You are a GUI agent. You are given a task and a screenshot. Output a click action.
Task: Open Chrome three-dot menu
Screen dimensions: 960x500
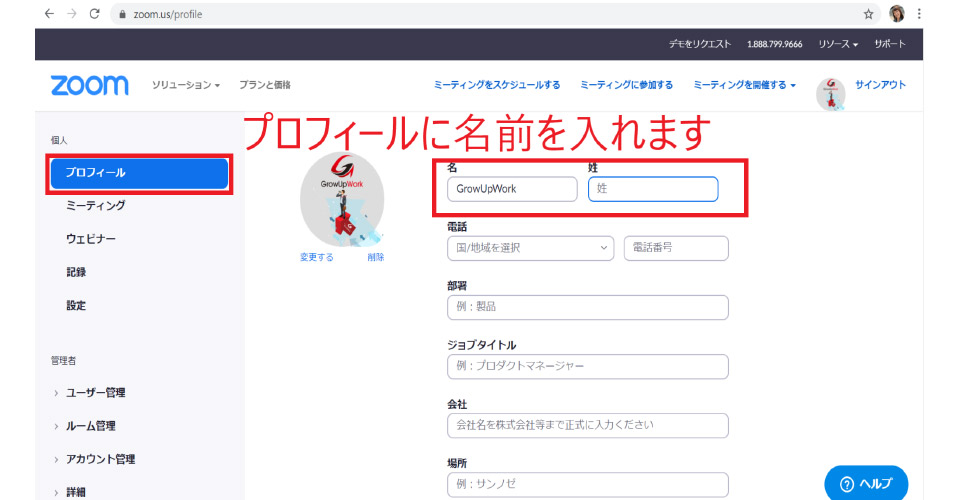tap(919, 13)
